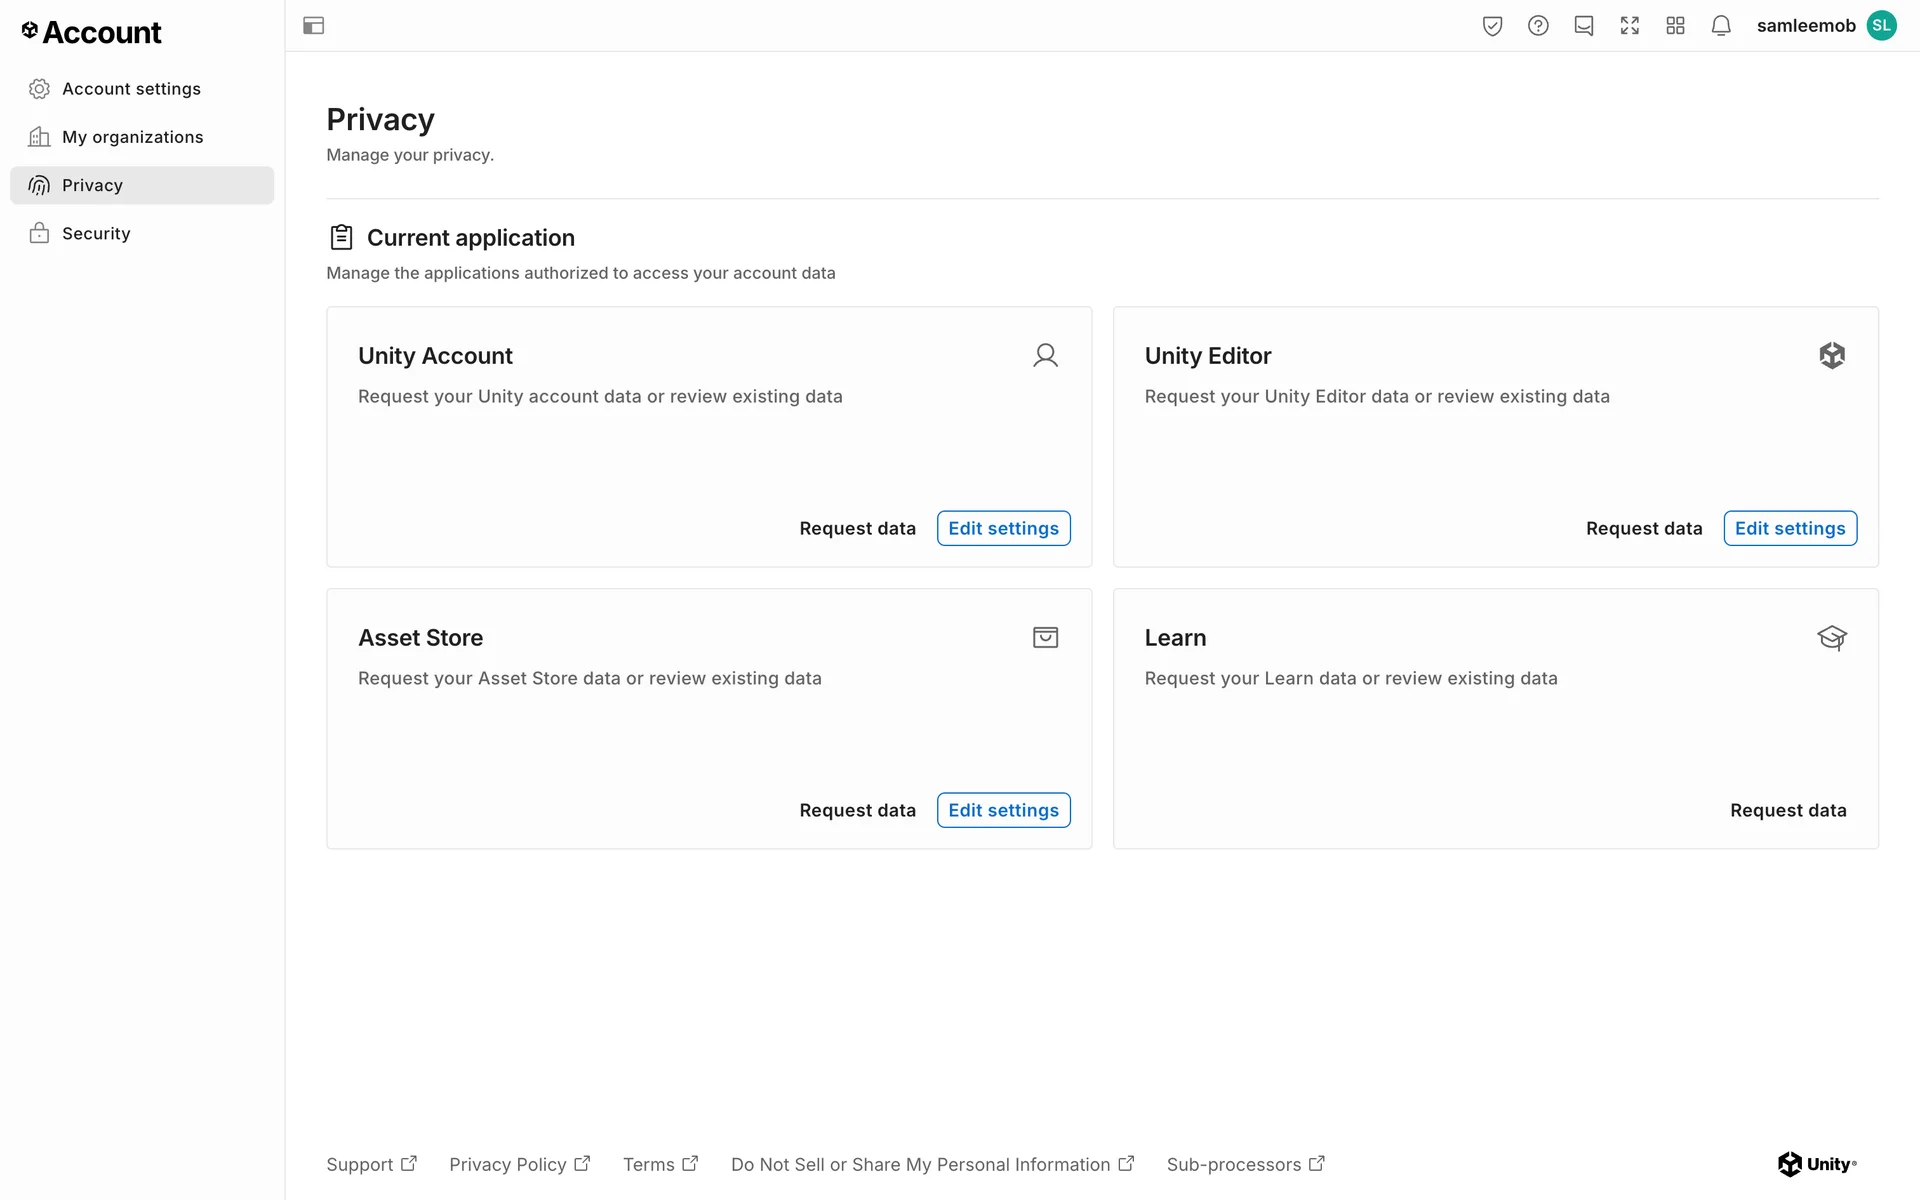Click the Unity Account logo top left
The width and height of the screenshot is (1920, 1200).
pos(91,33)
